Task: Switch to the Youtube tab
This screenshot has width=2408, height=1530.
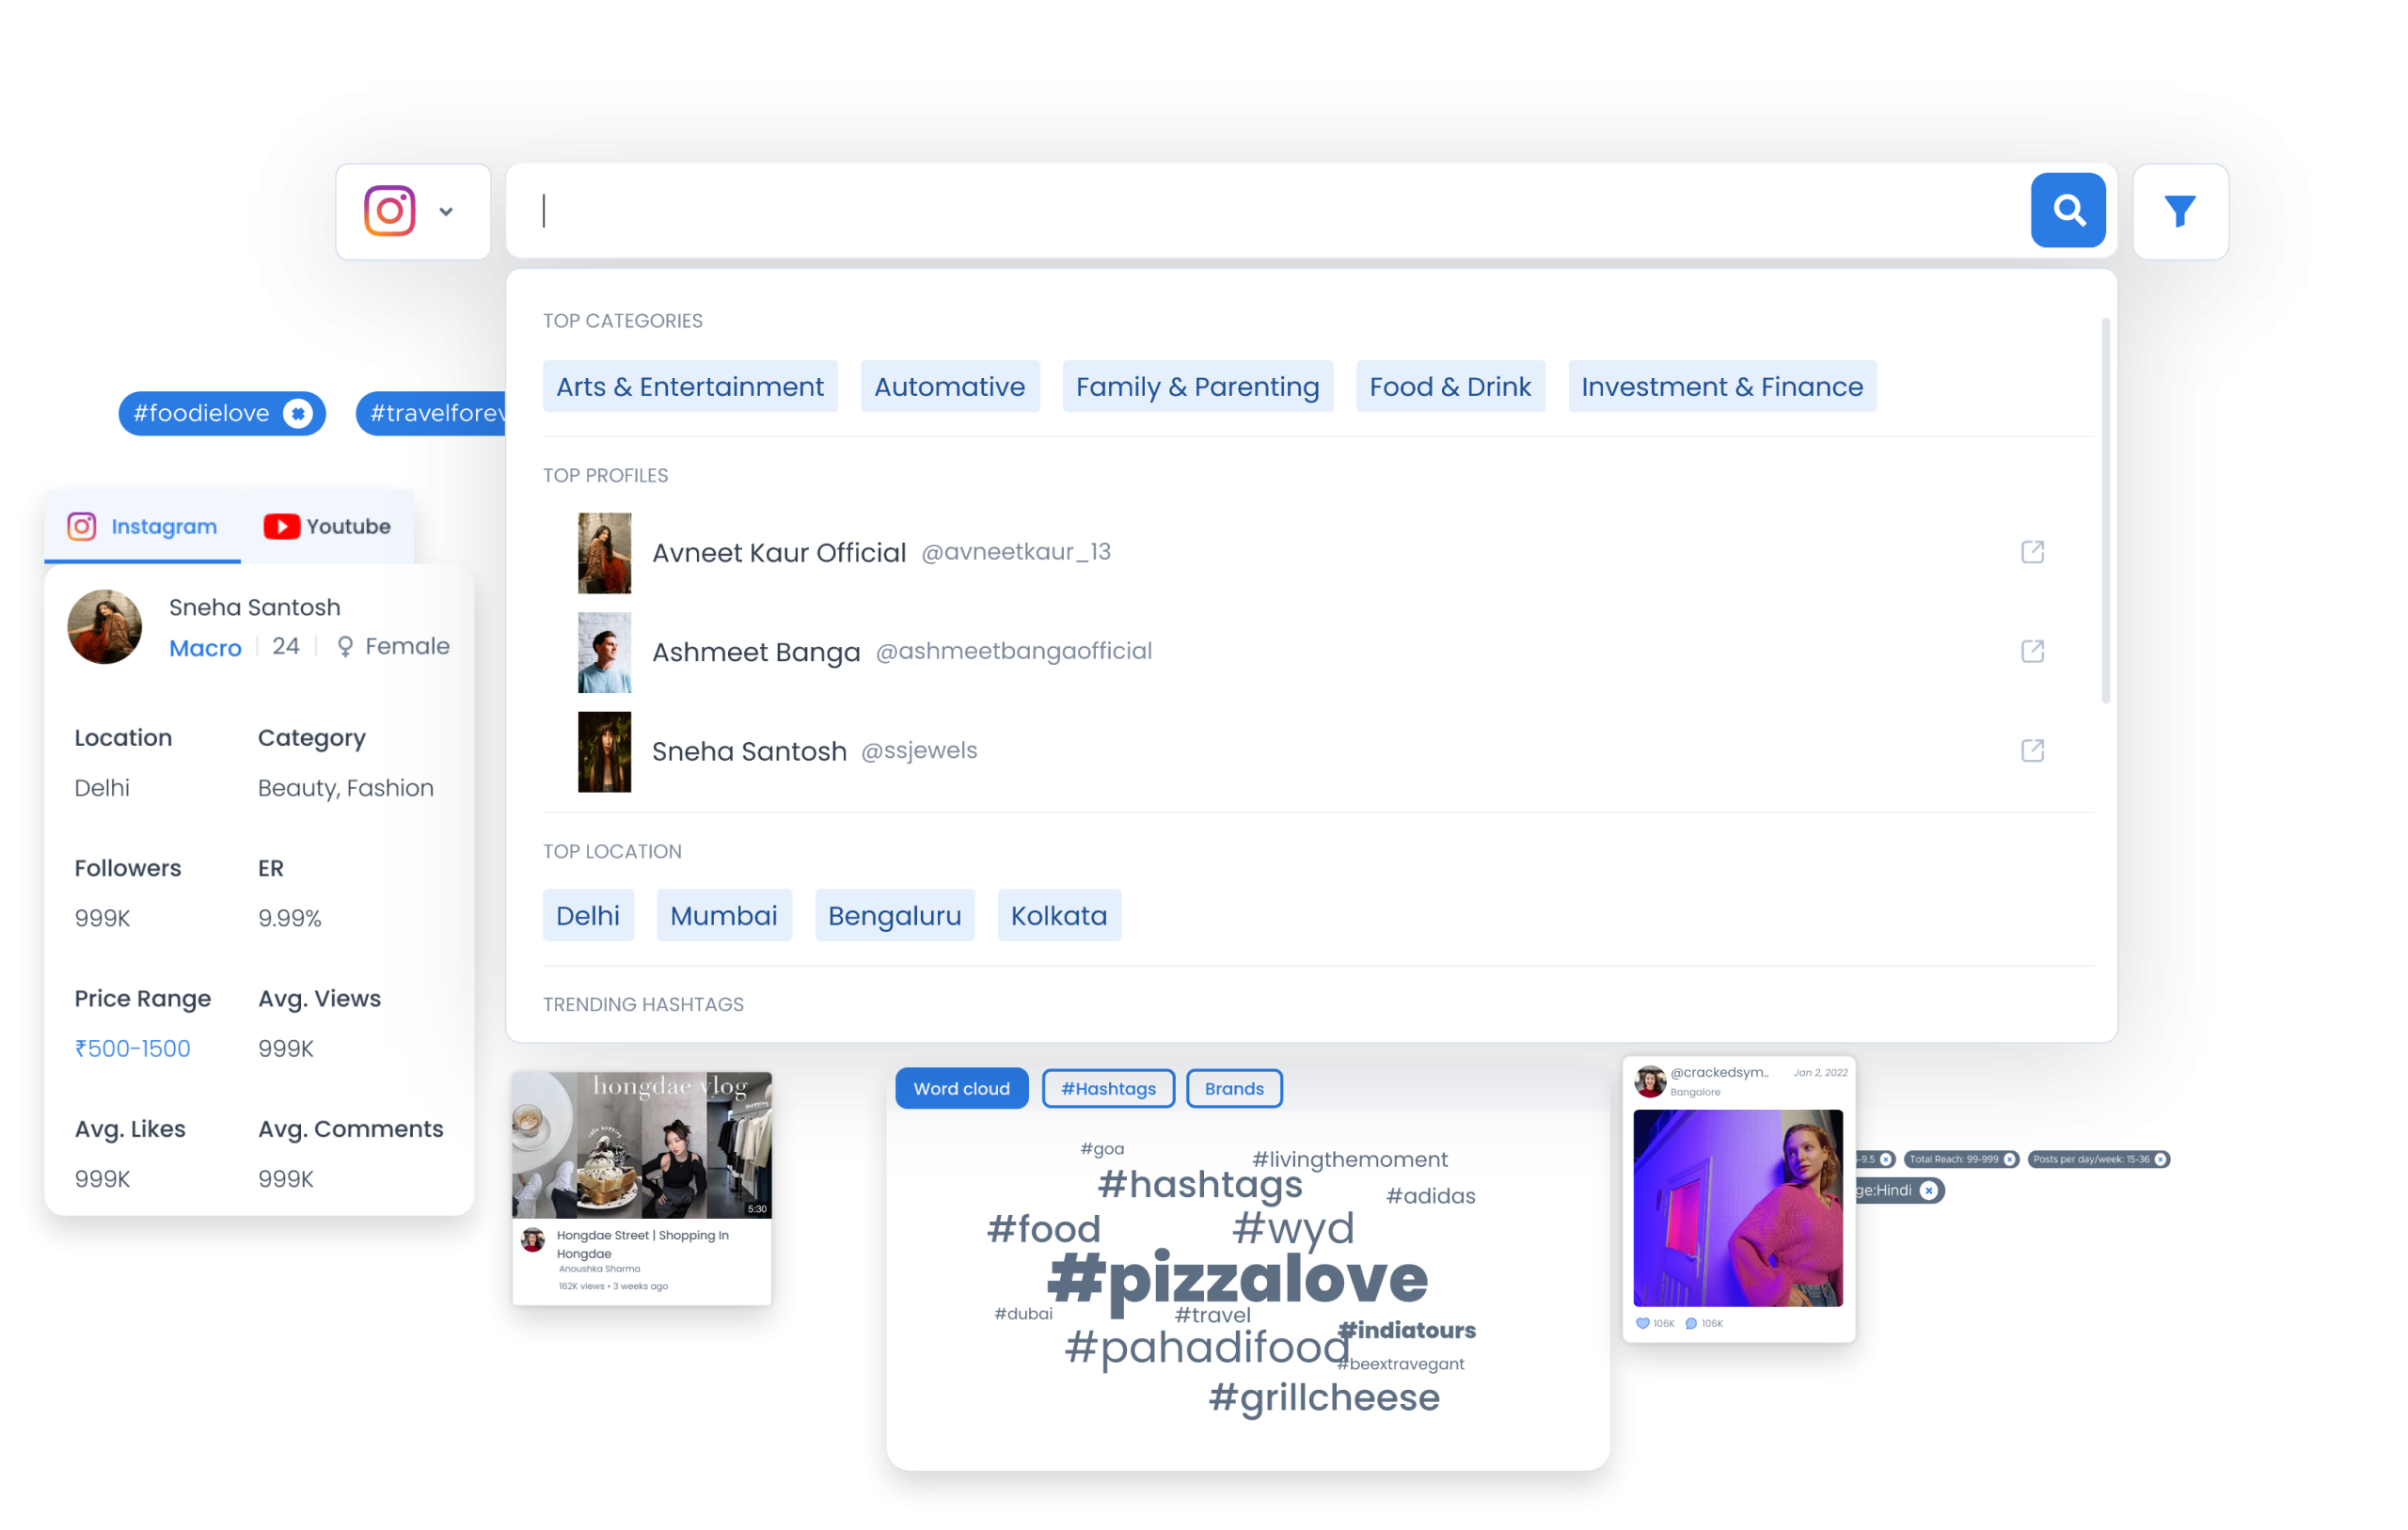Action: pyautogui.click(x=327, y=526)
